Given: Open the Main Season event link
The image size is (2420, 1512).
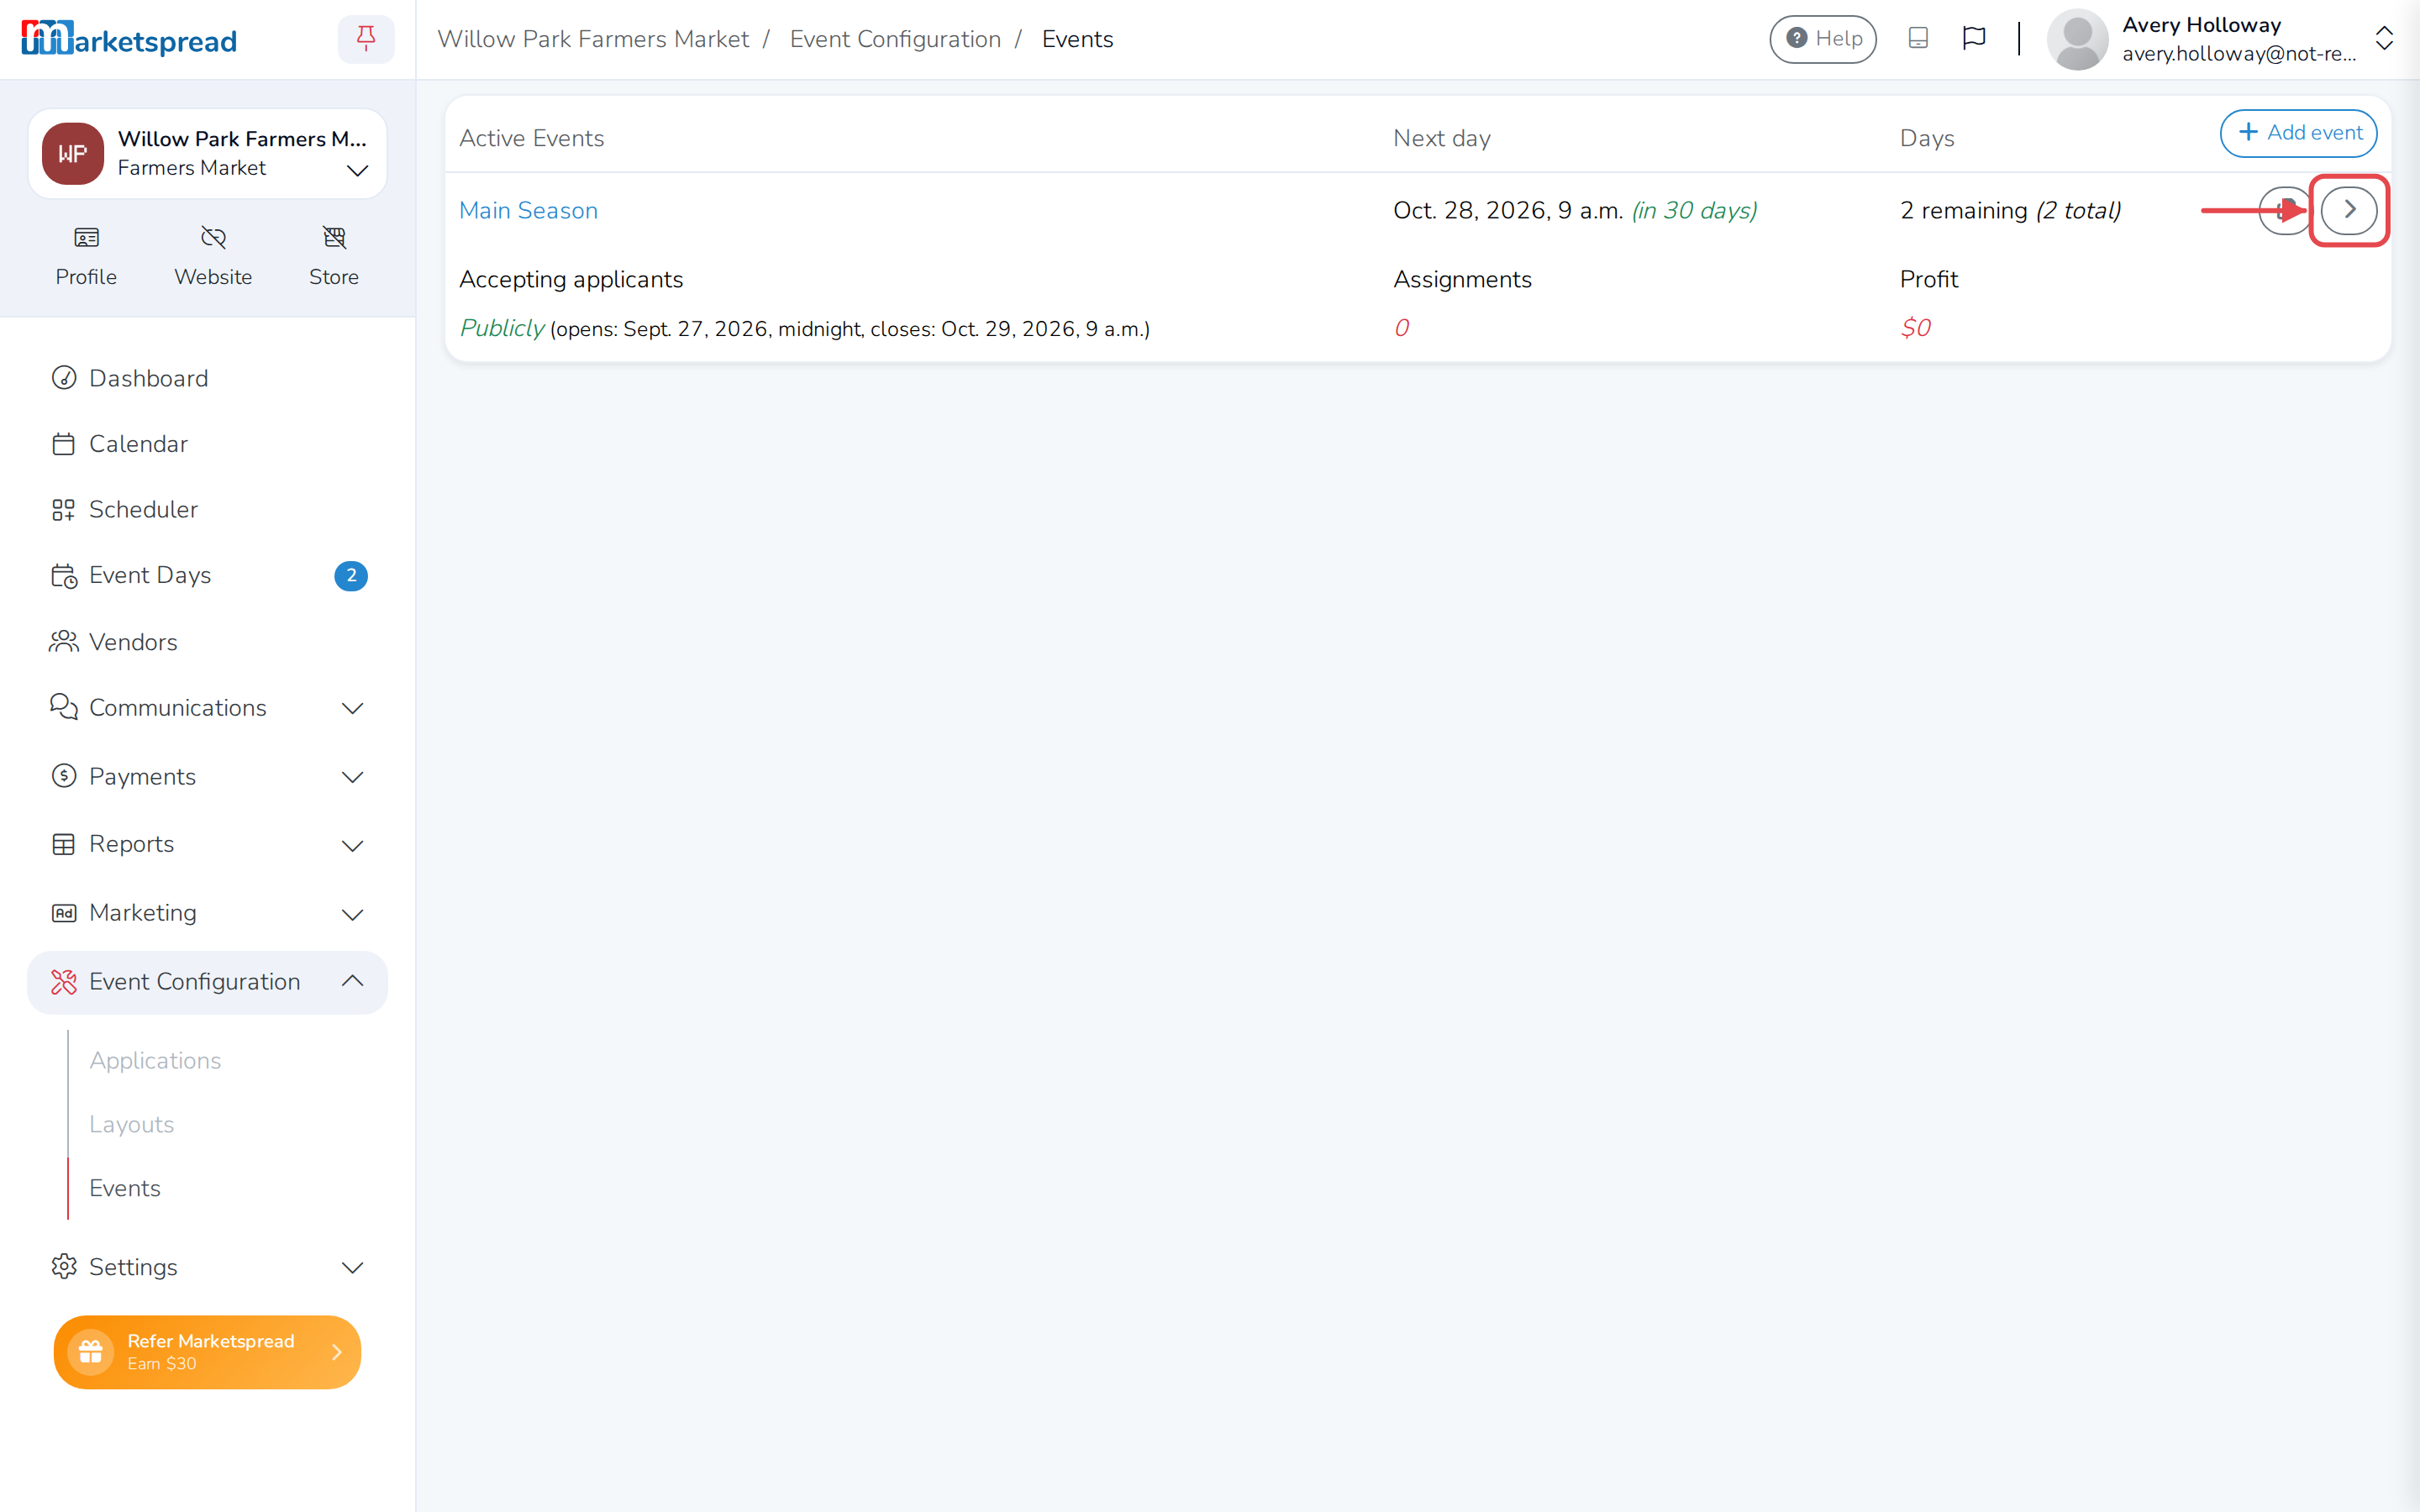Looking at the screenshot, I should 528,210.
